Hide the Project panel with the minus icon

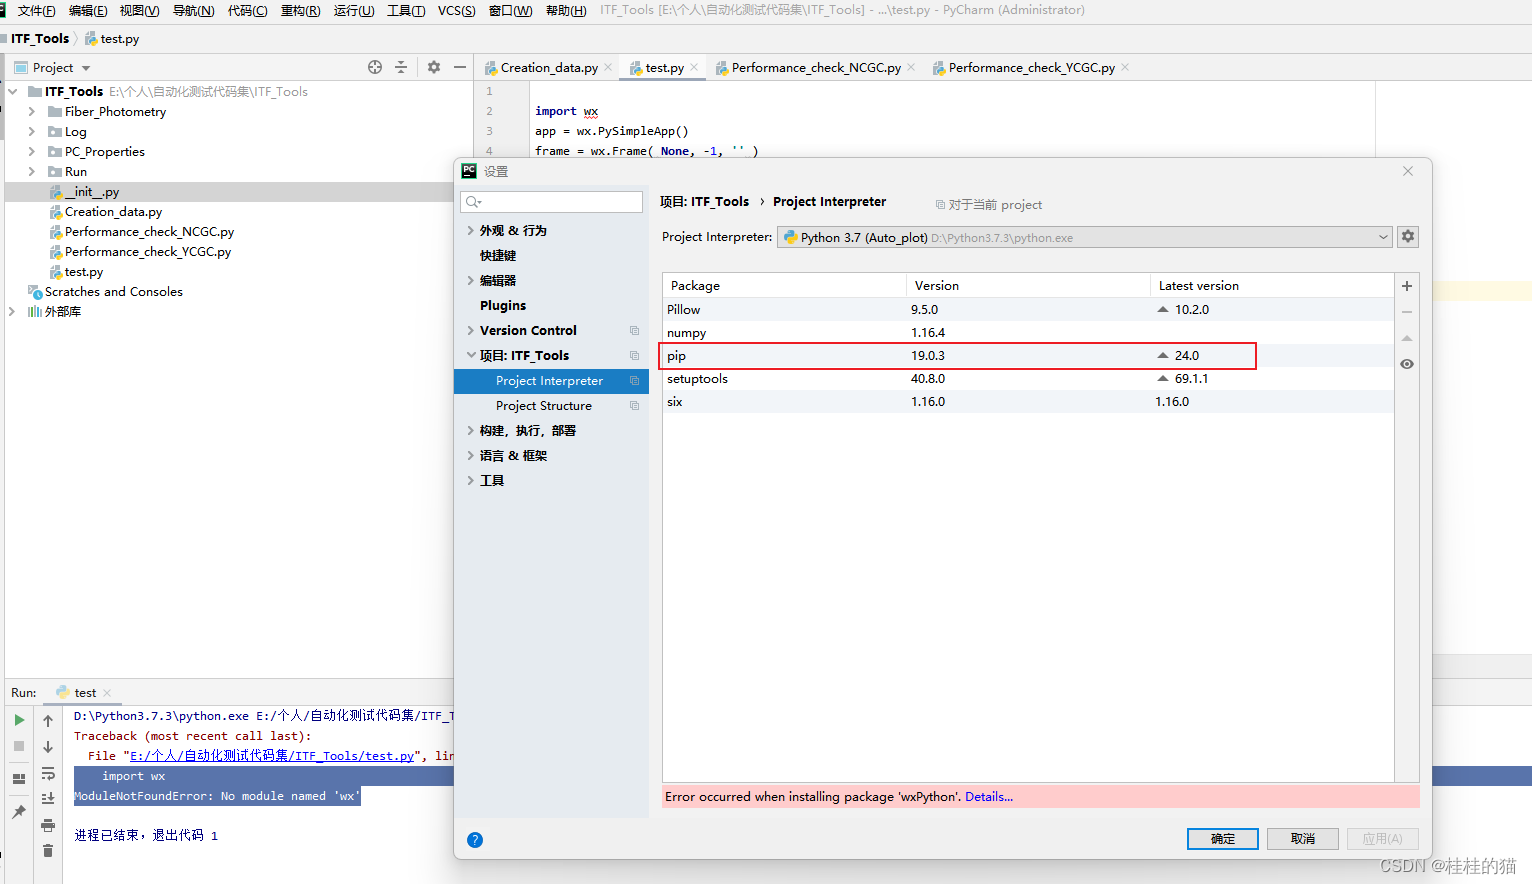click(460, 67)
